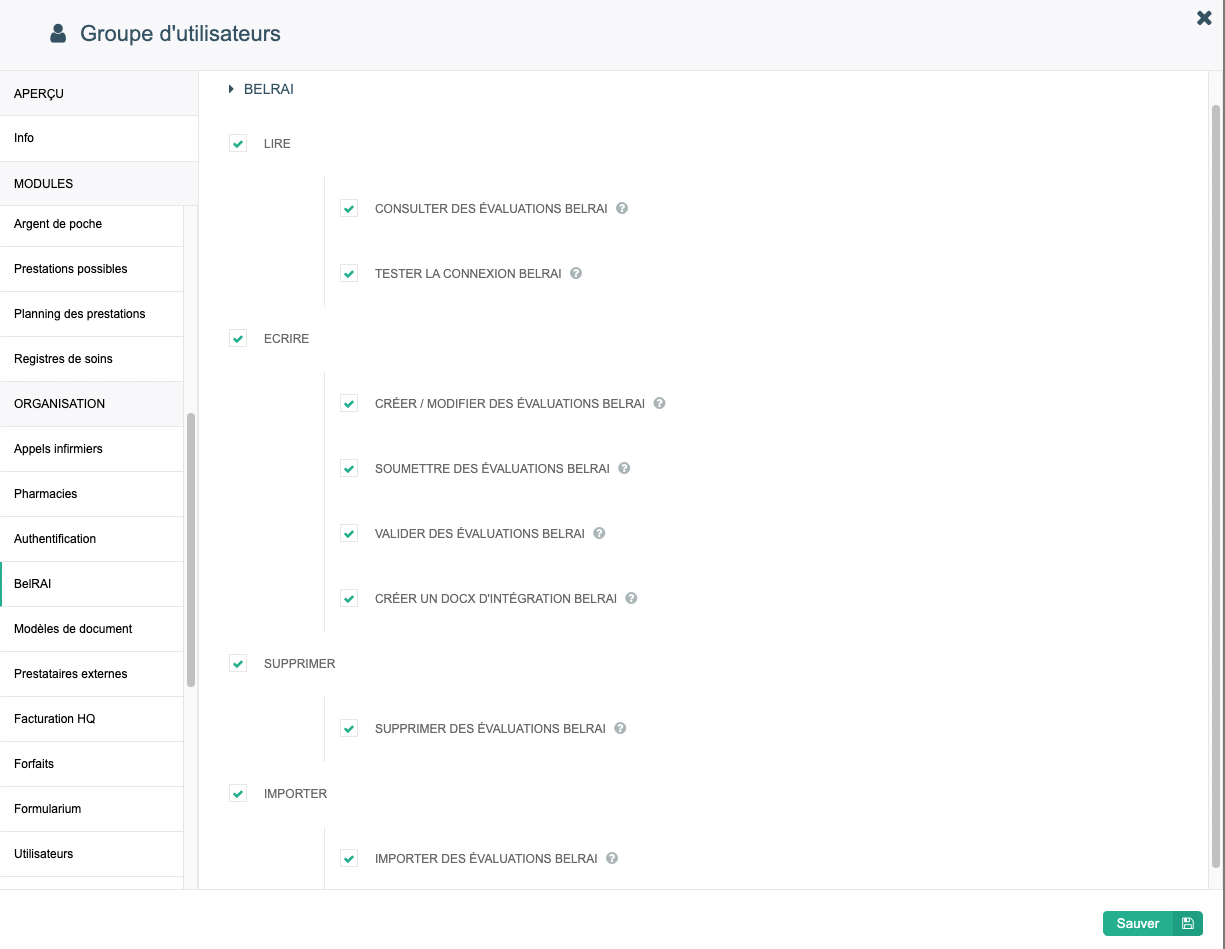The height and width of the screenshot is (949, 1225).
Task: Click the Groupe d'utilisateurs title
Action: [180, 34]
